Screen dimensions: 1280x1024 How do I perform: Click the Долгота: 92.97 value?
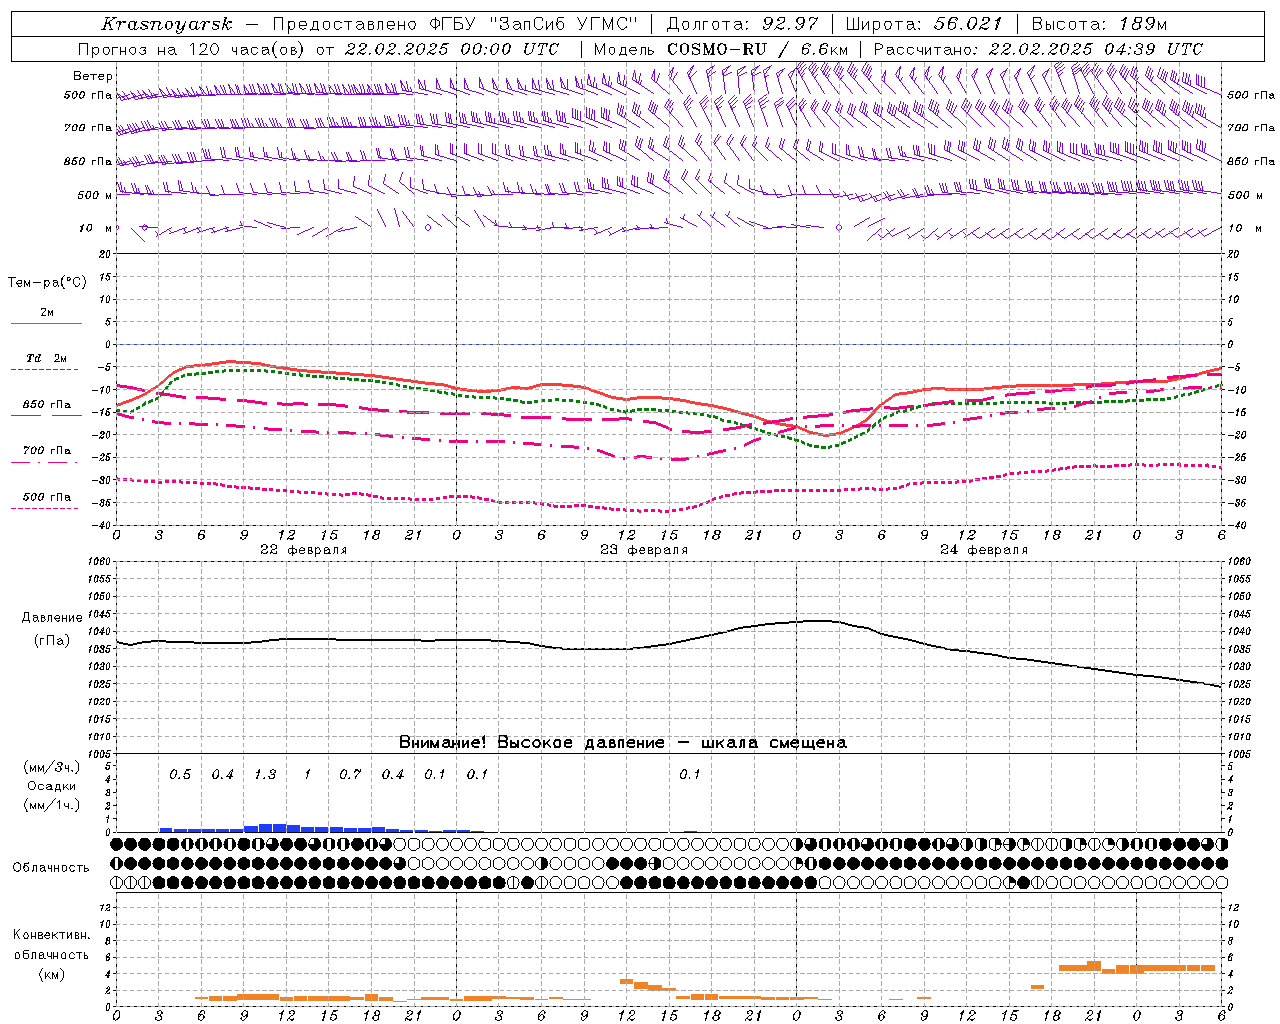coord(742,24)
